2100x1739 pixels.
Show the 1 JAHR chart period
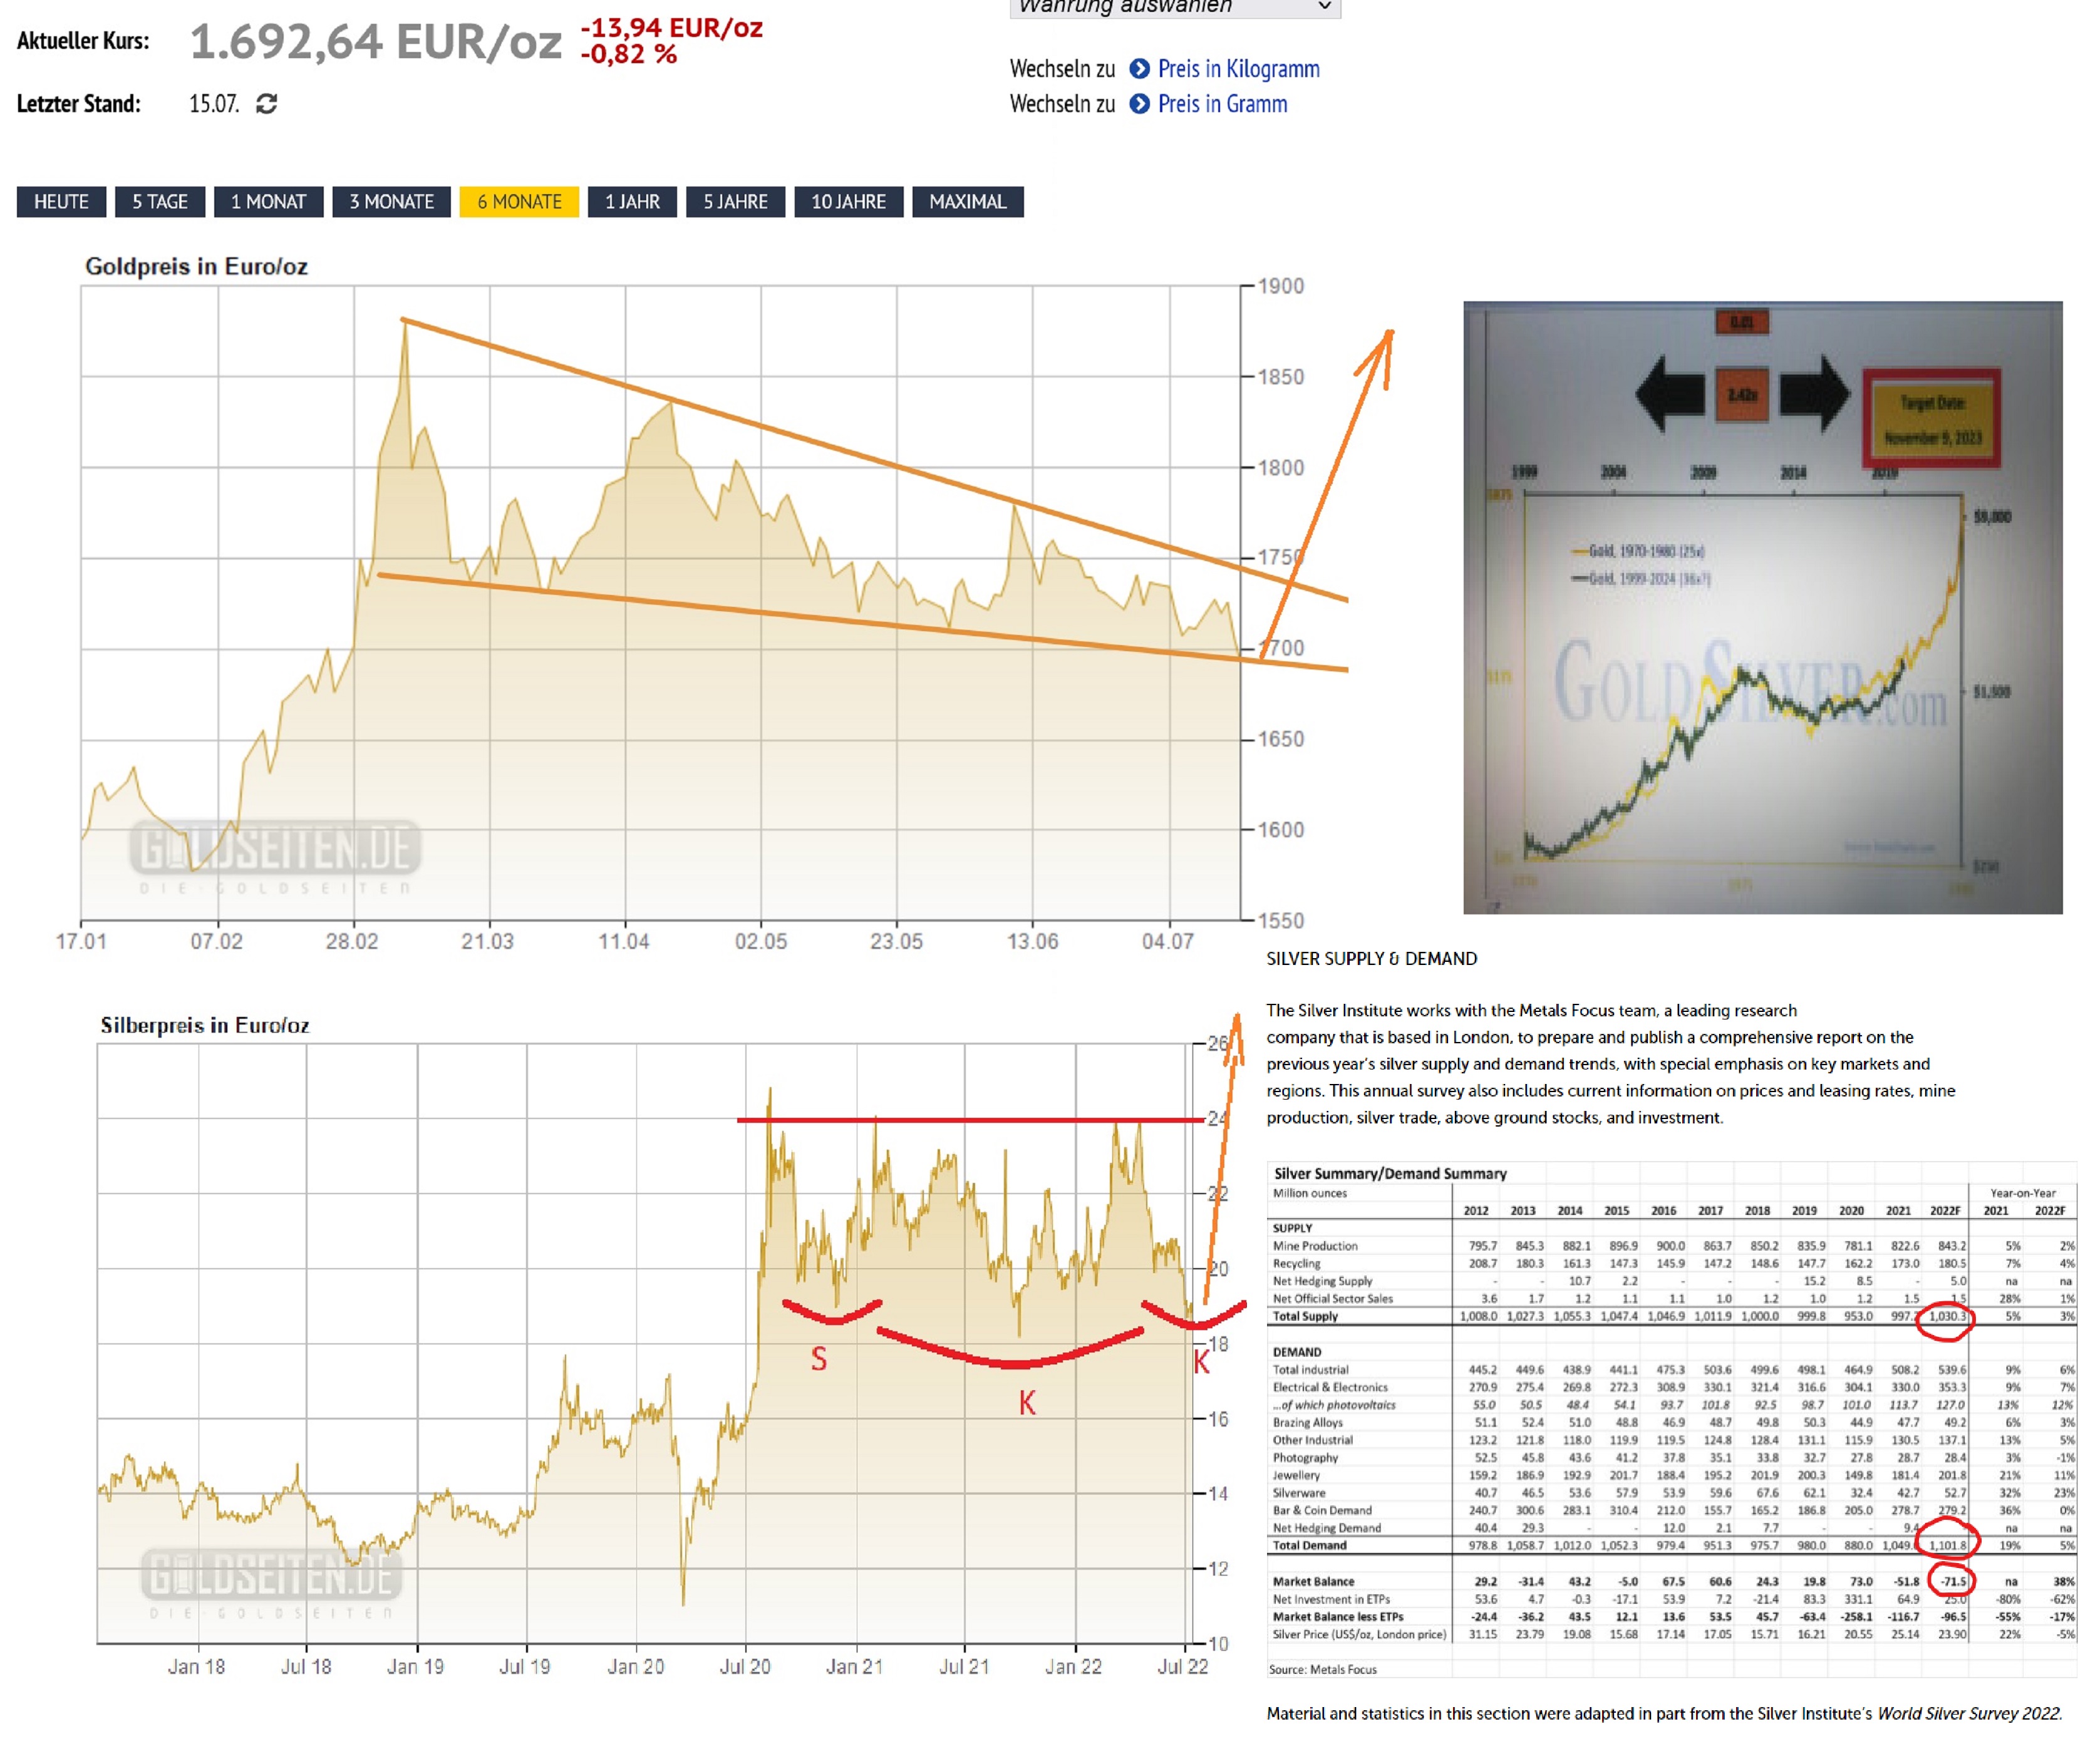coord(632,202)
